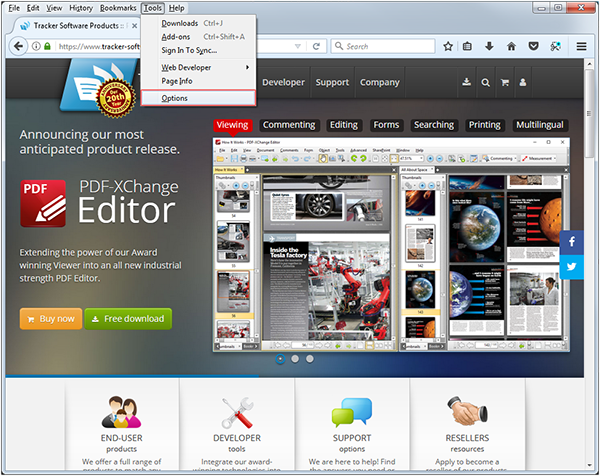The width and height of the screenshot is (600, 476).
Task: Select the Viewing feature tab
Action: pos(232,125)
